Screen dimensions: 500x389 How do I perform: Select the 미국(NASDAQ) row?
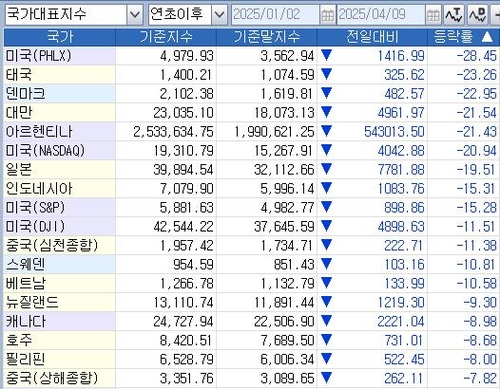point(252,151)
